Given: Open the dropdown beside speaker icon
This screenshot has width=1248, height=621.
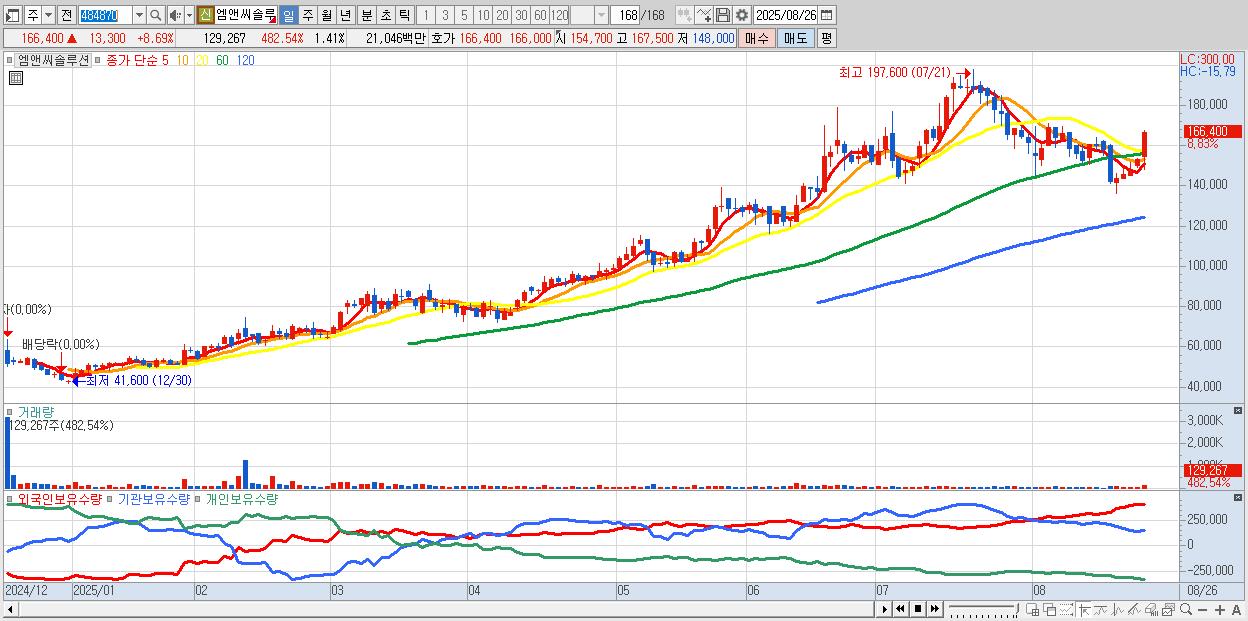Looking at the screenshot, I should tap(189, 15).
